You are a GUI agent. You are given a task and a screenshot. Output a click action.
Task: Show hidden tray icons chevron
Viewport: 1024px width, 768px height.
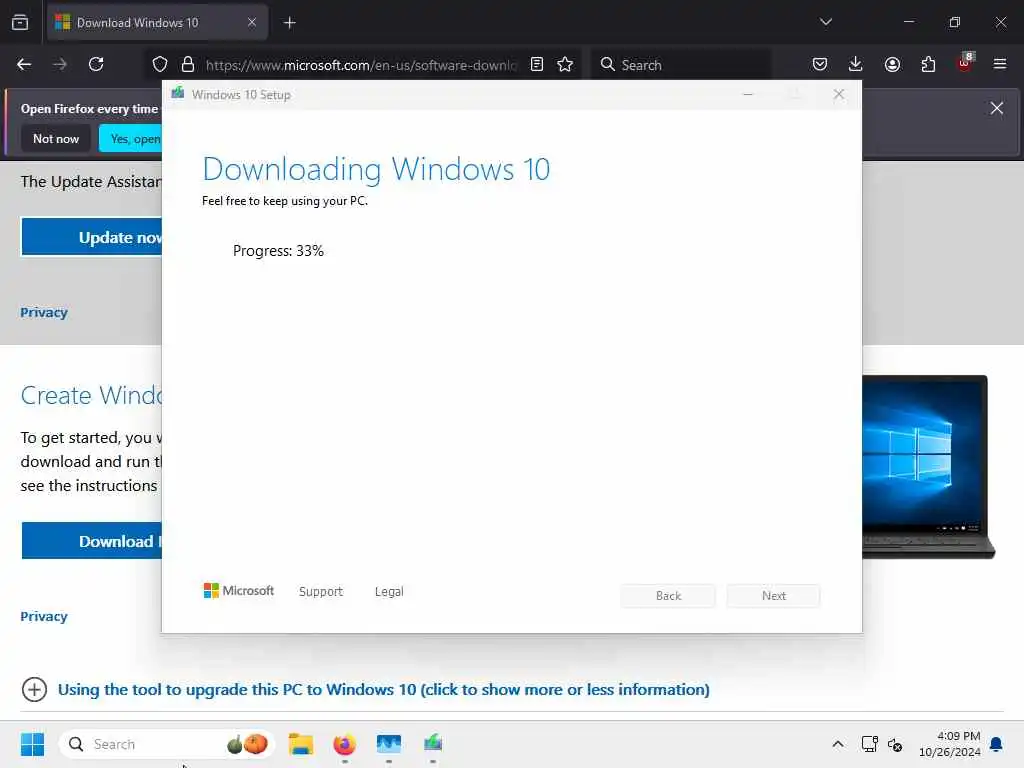pos(838,744)
